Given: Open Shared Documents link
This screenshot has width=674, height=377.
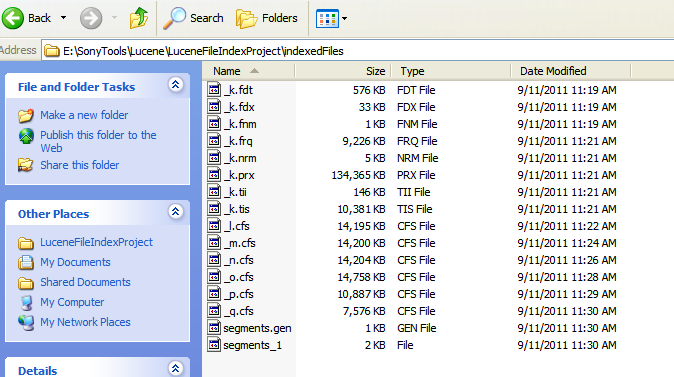Looking at the screenshot, I should pyautogui.click(x=85, y=282).
